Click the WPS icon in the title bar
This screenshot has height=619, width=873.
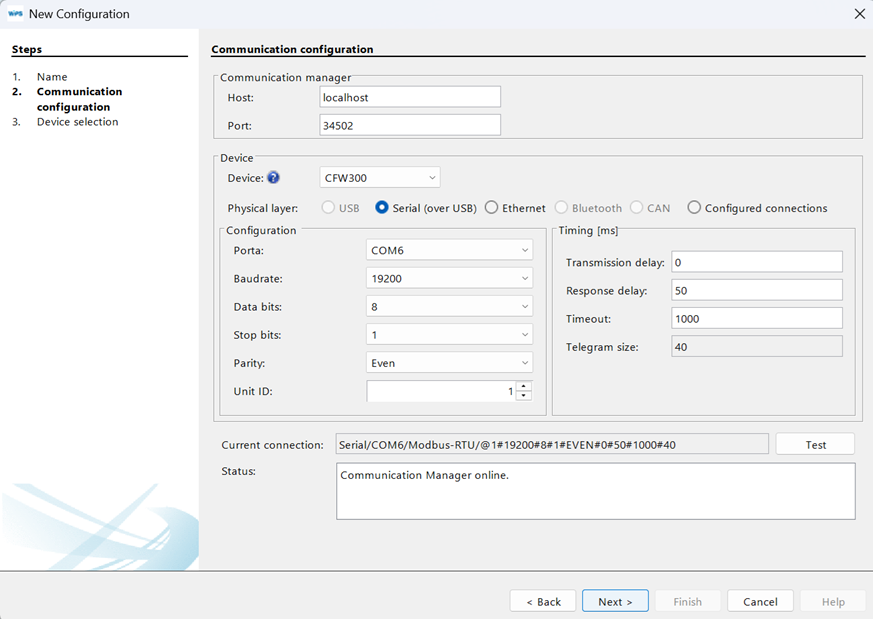(14, 14)
